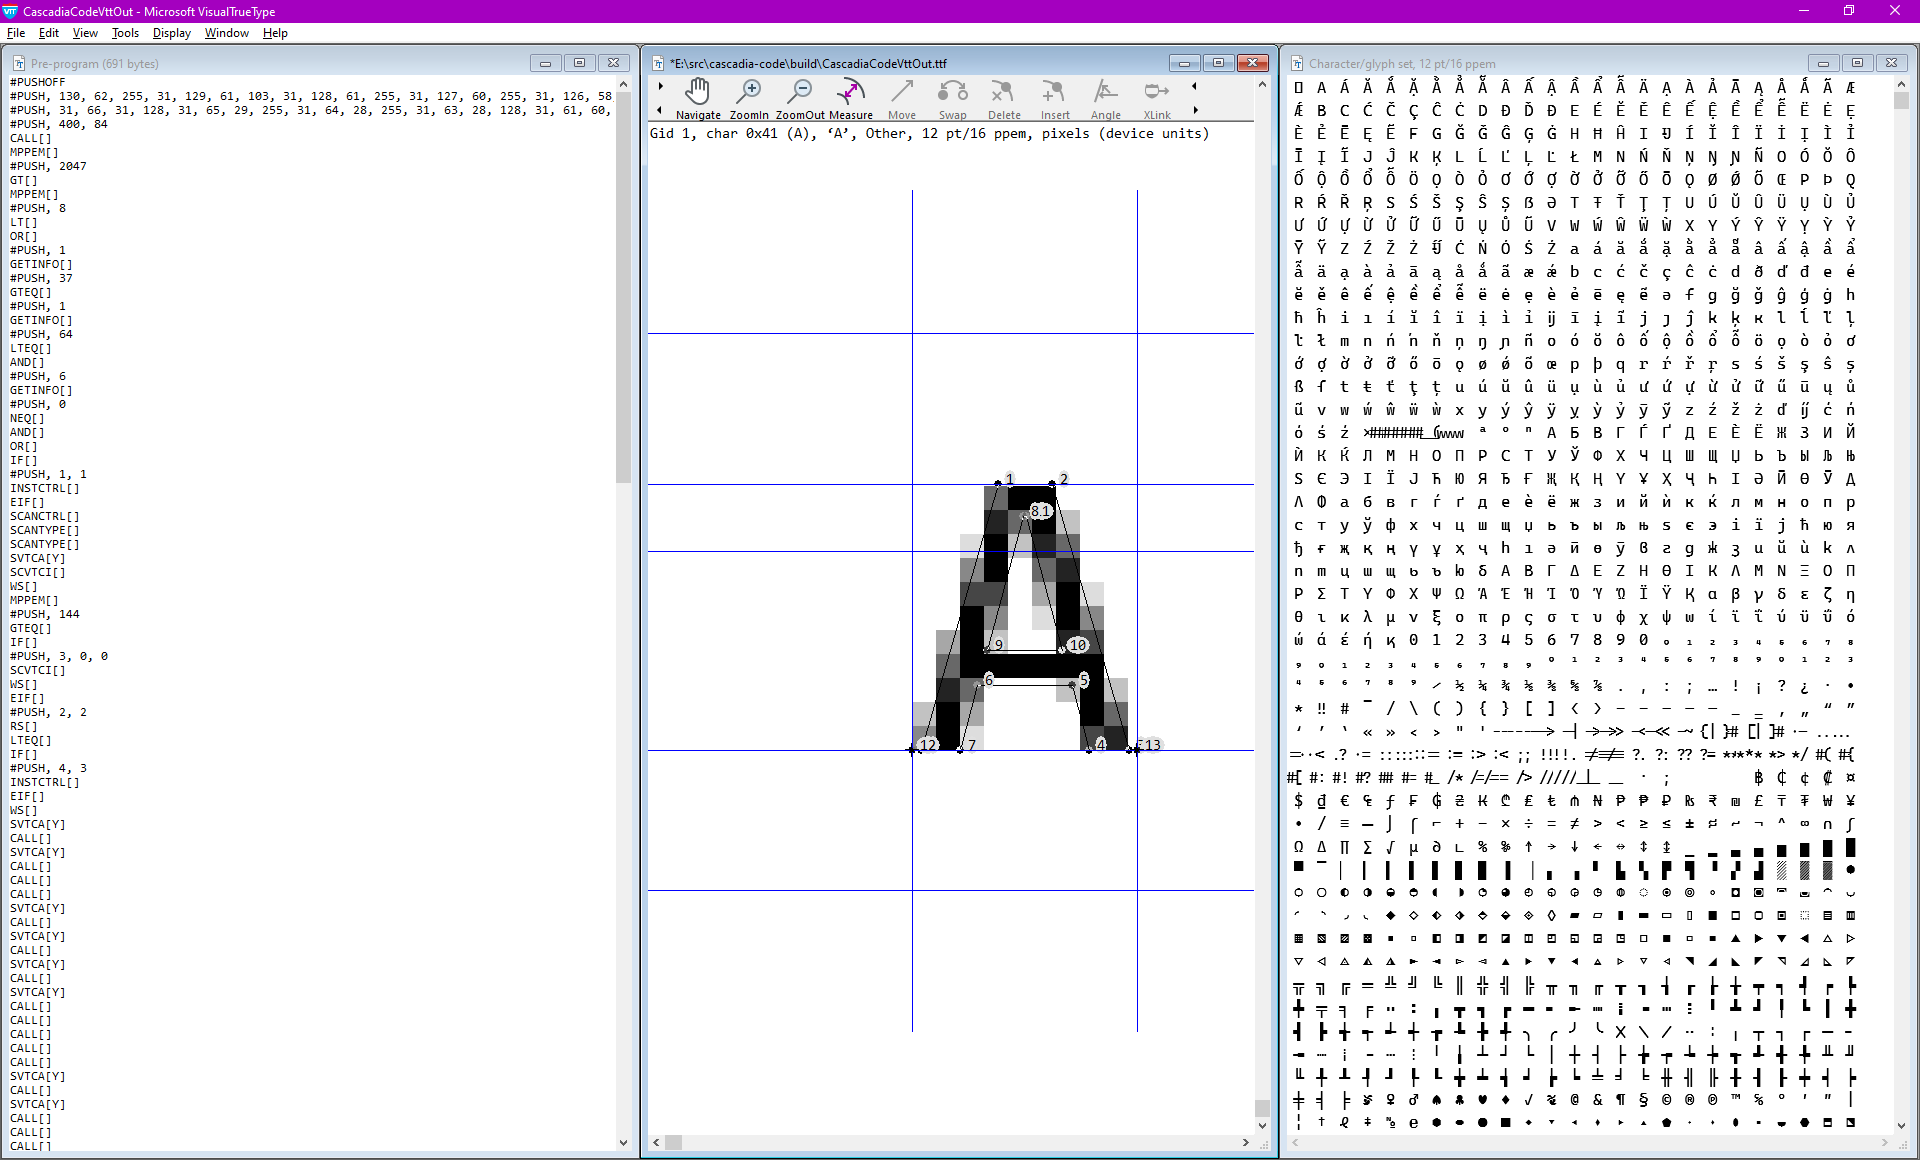Image resolution: width=1920 pixels, height=1160 pixels.
Task: Select the Navigate hand tool
Action: (x=697, y=99)
